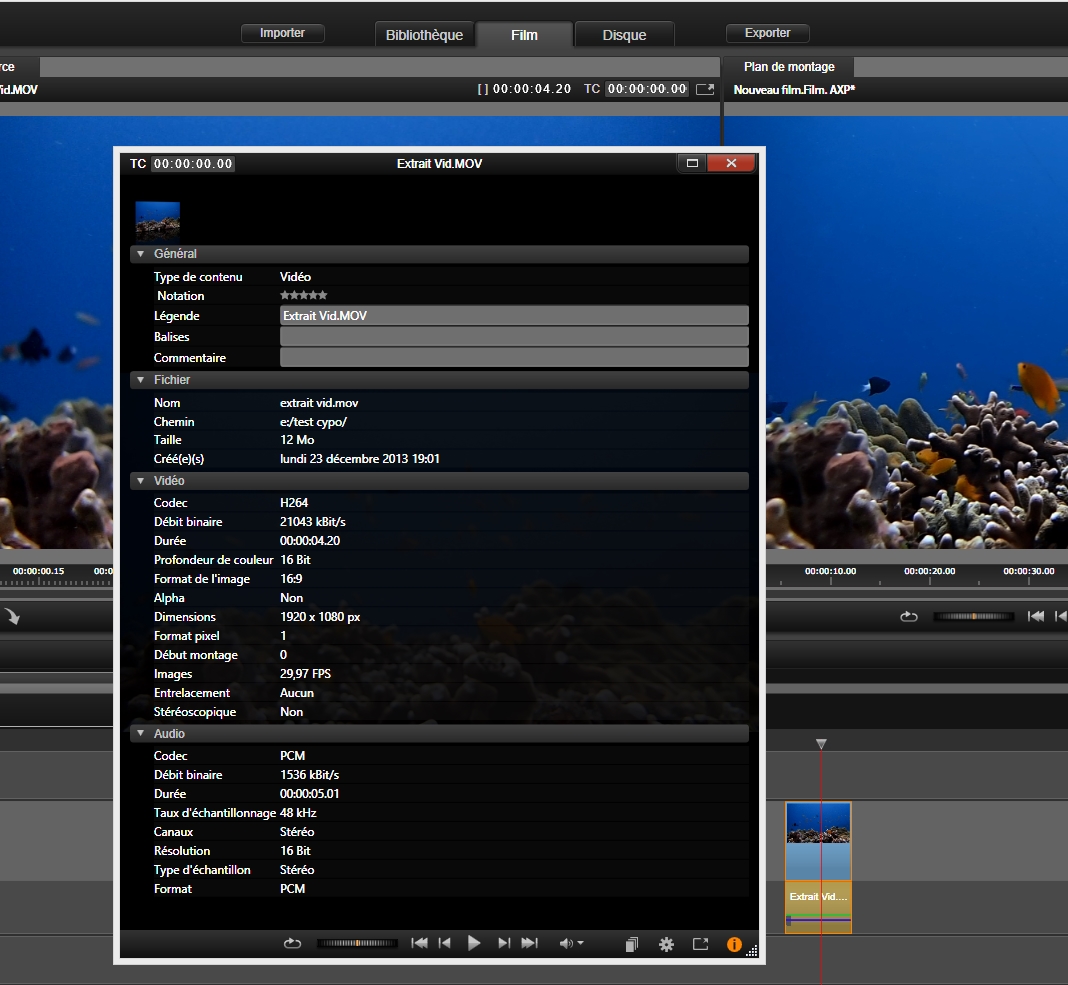This screenshot has height=985, width=1068.
Task: Collapse the Fichier section
Action: 141,380
